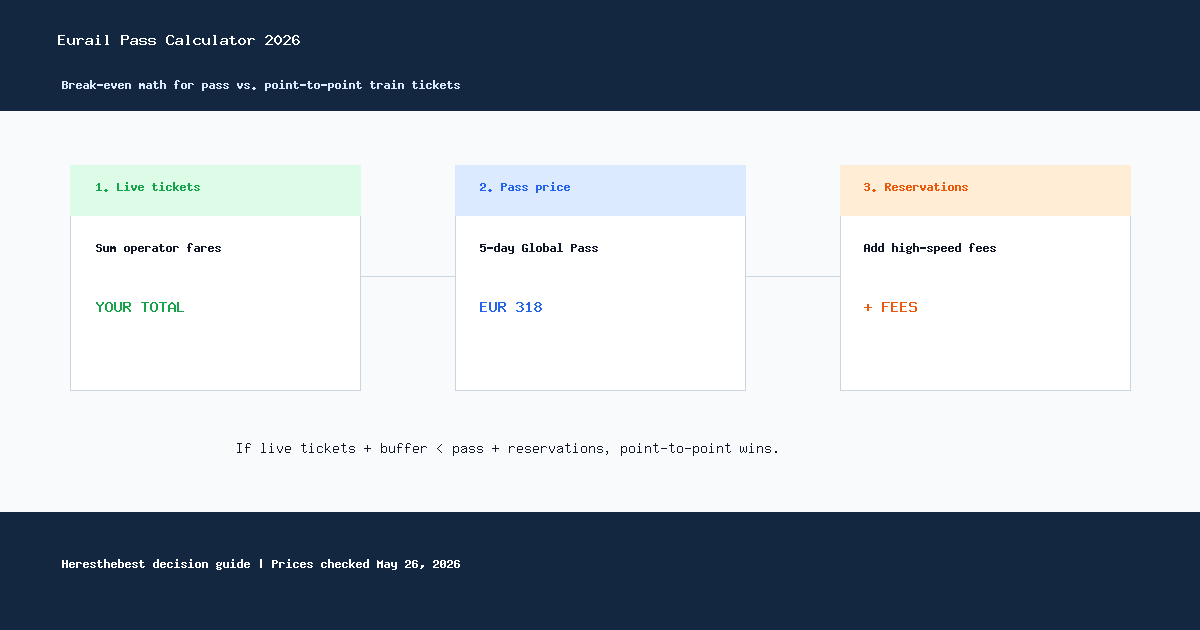Select '5-day Global Pass' text
1200x630 pixels.
pyautogui.click(x=539, y=248)
